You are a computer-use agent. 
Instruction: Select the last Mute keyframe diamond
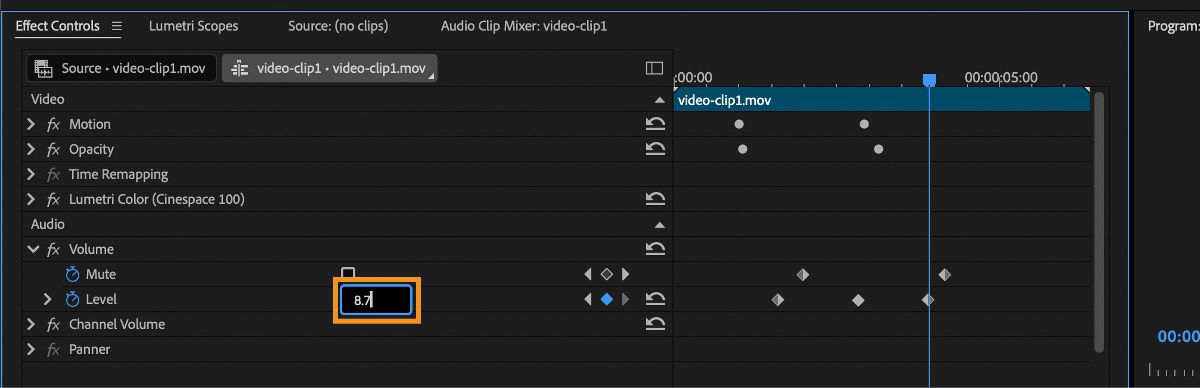945,274
